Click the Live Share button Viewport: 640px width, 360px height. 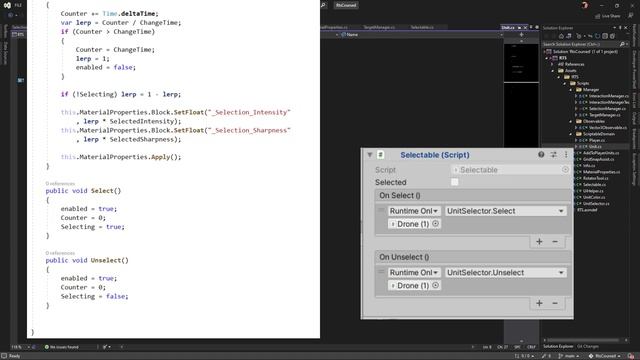tap(608, 16)
